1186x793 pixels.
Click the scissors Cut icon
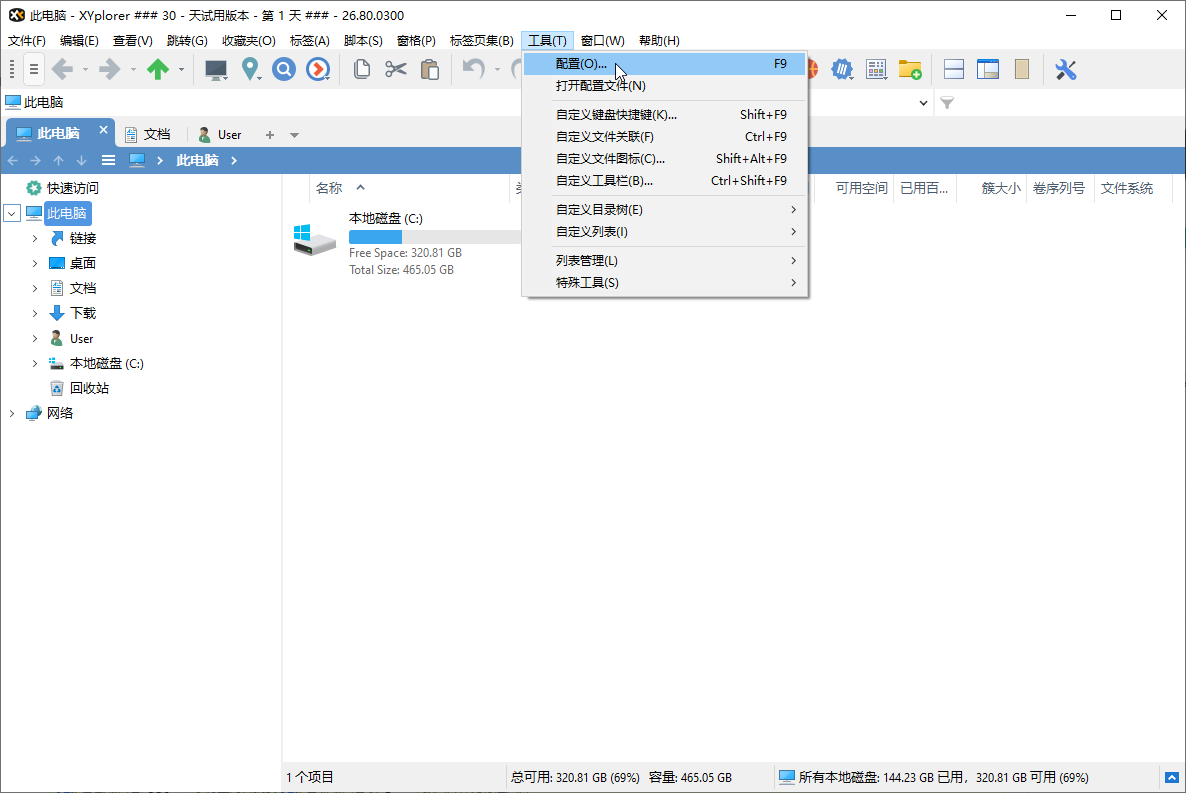[396, 70]
